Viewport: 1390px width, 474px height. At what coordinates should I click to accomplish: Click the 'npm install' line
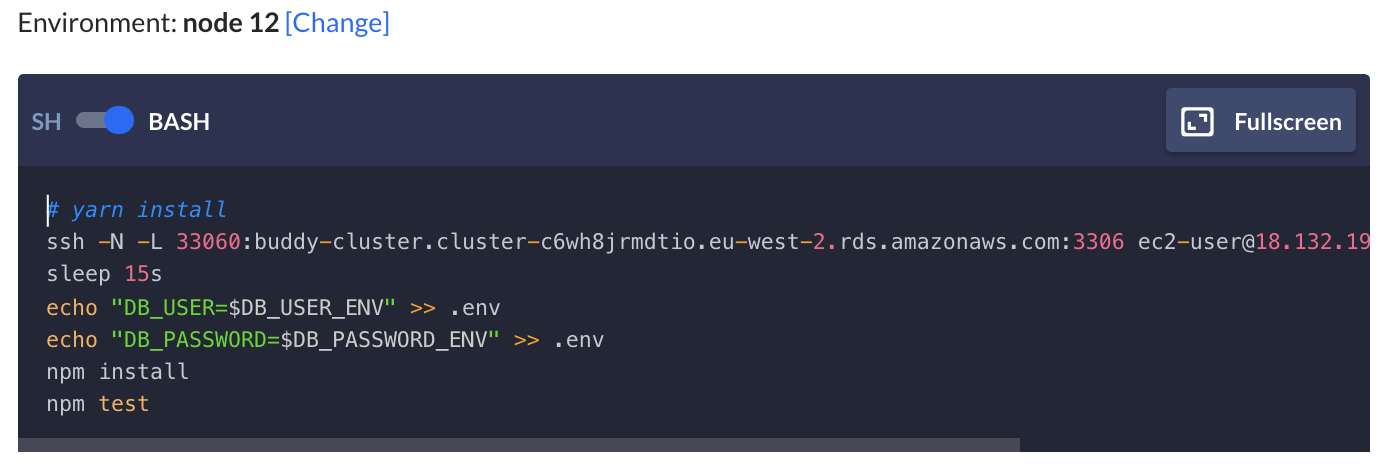pos(118,372)
